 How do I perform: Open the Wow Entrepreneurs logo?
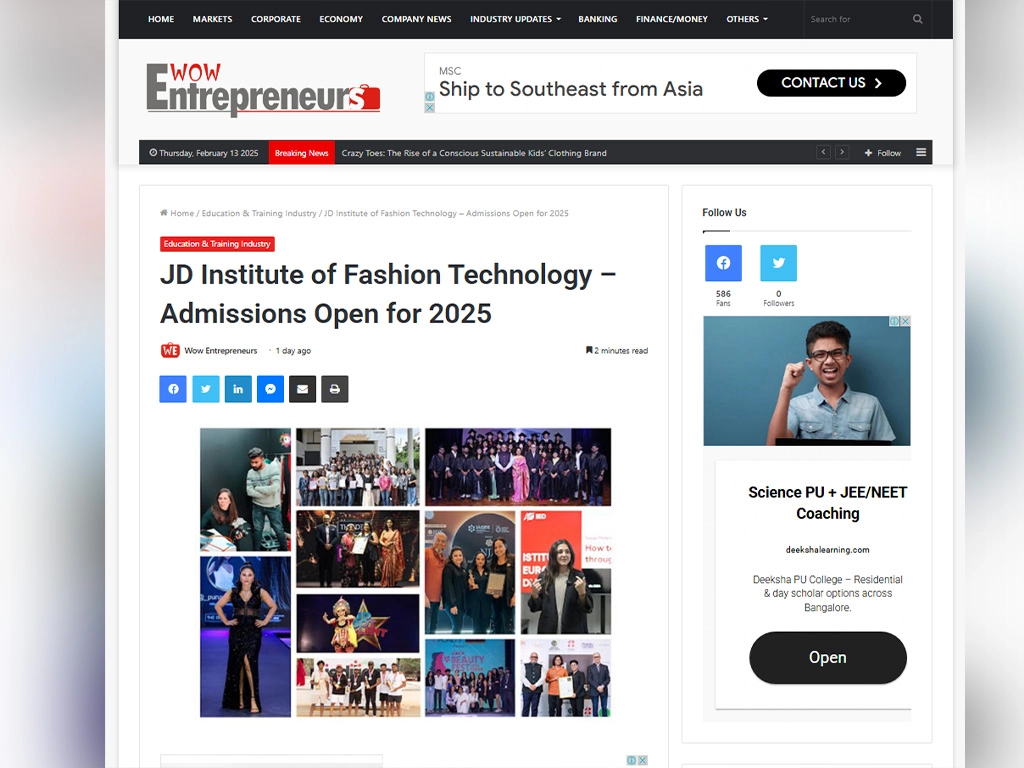pyautogui.click(x=263, y=89)
